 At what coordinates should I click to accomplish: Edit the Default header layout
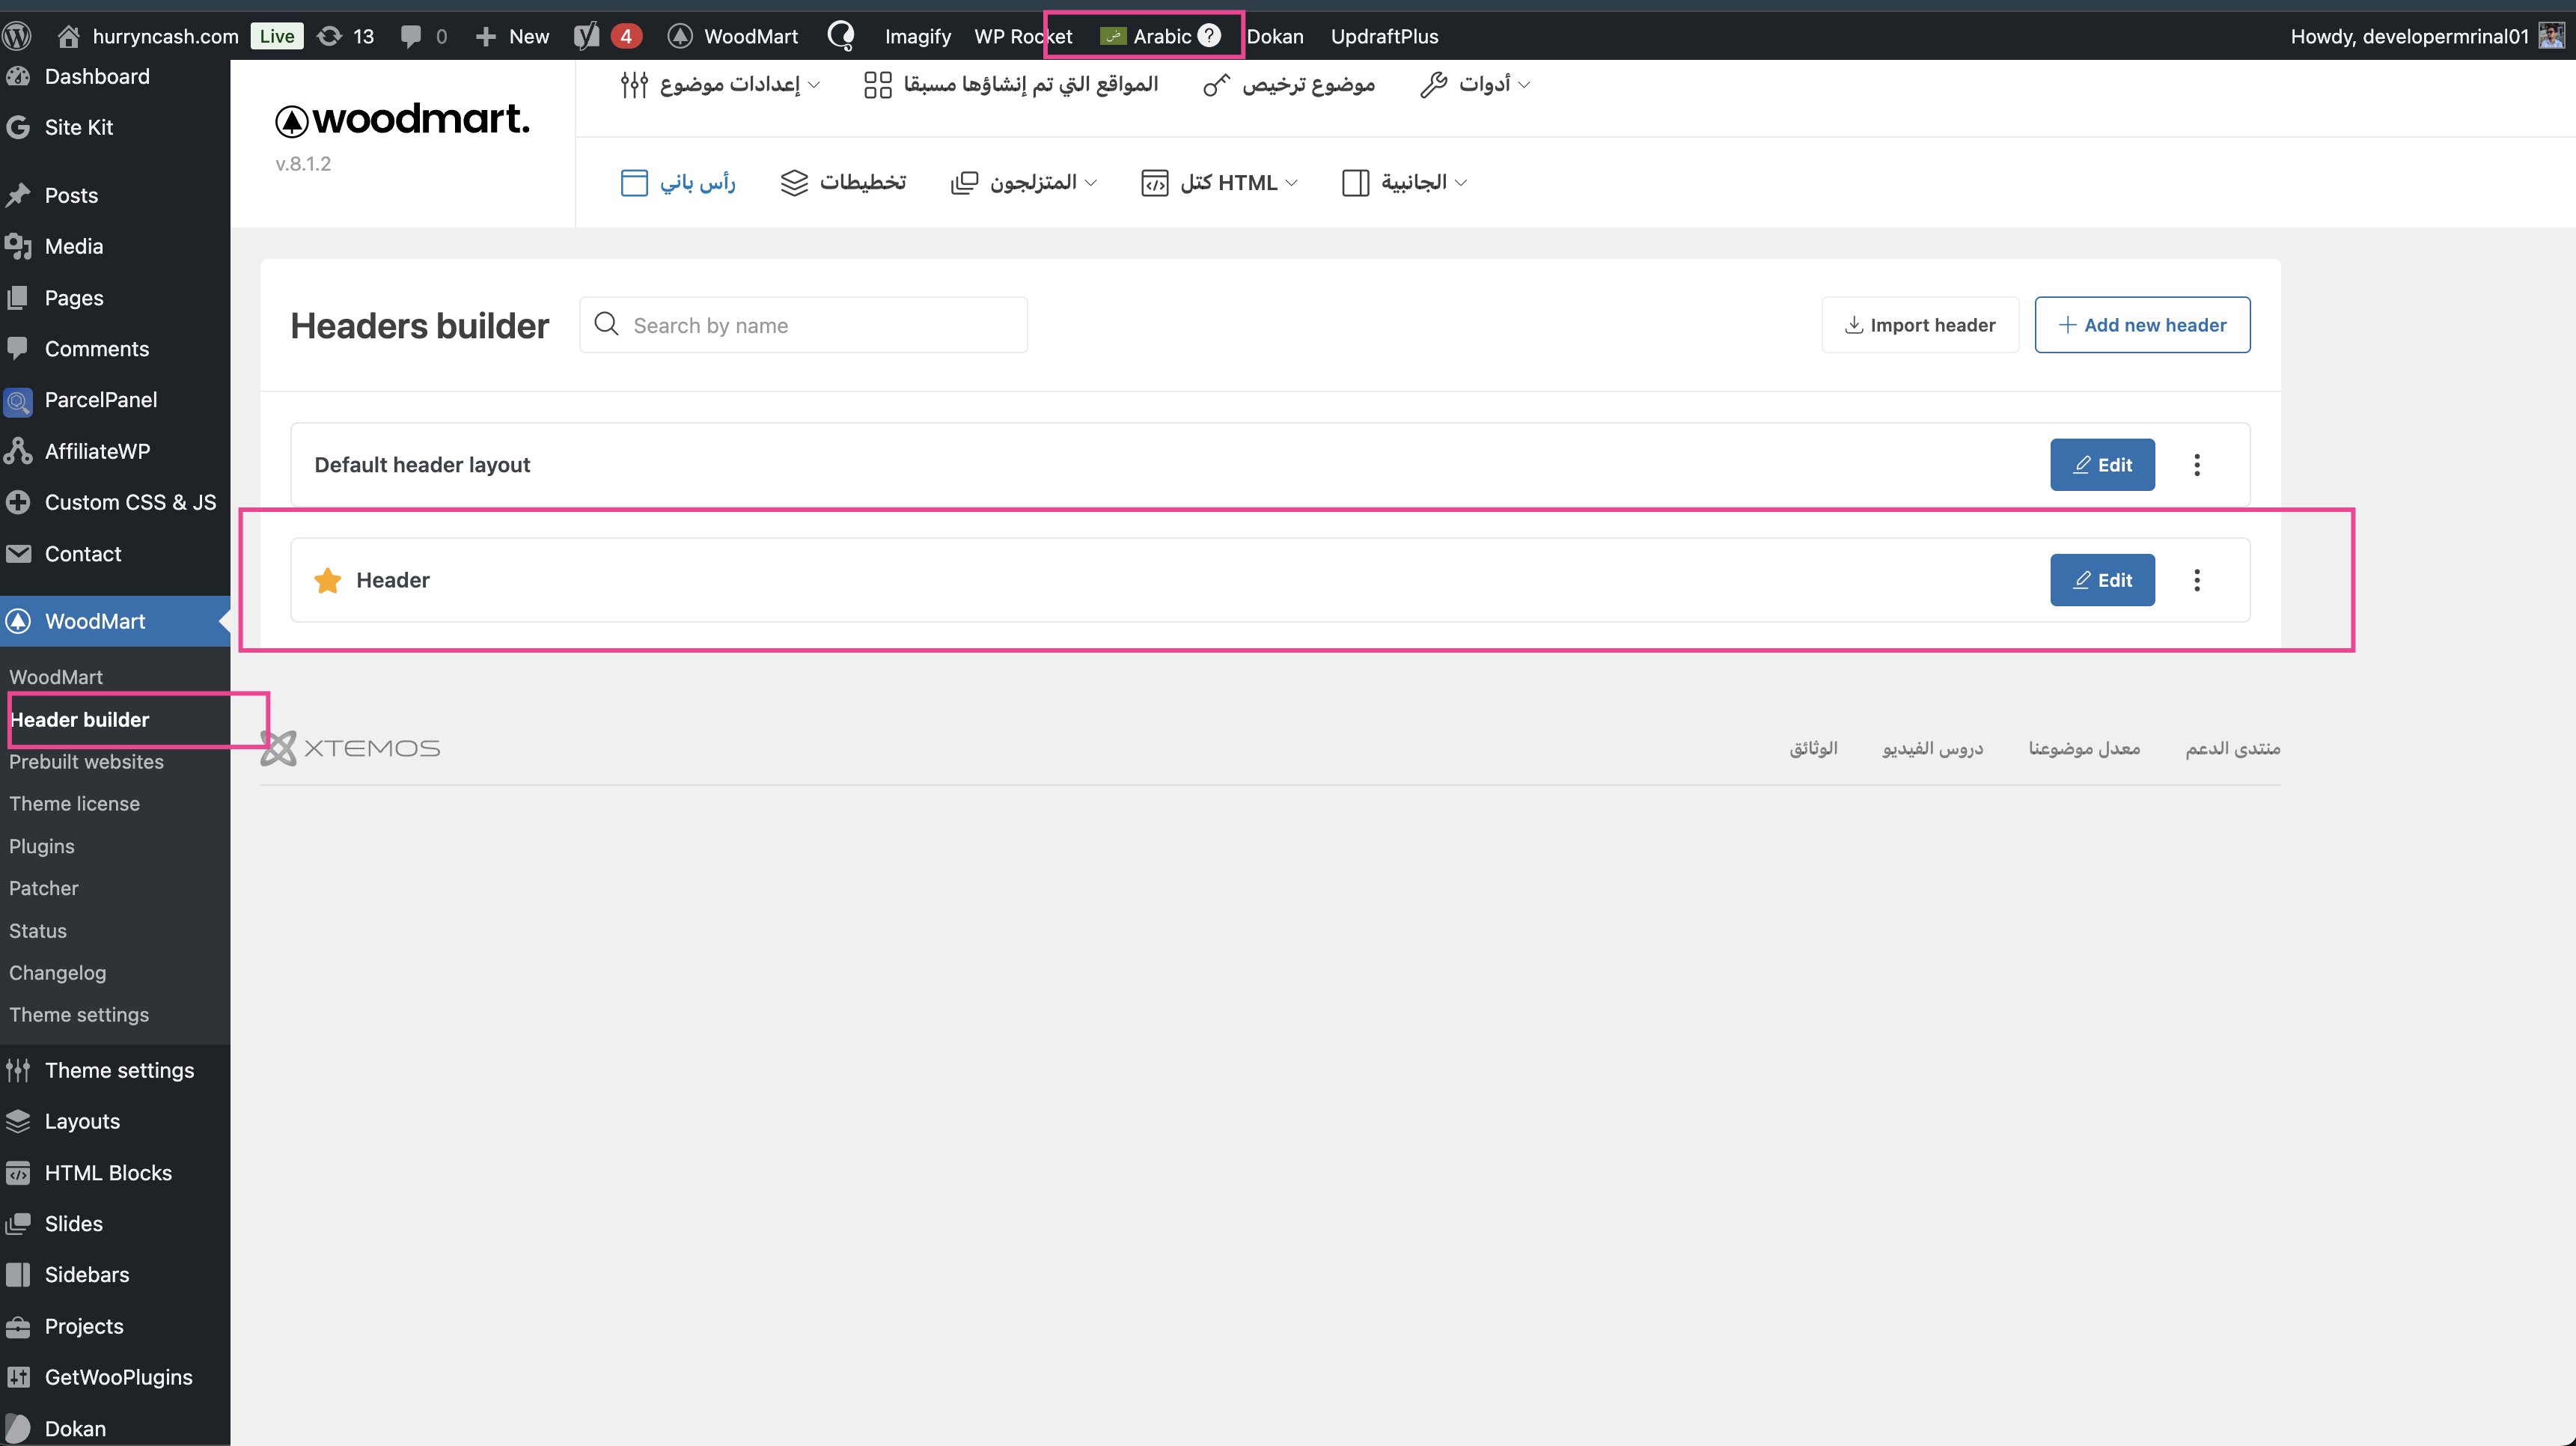click(x=2102, y=465)
